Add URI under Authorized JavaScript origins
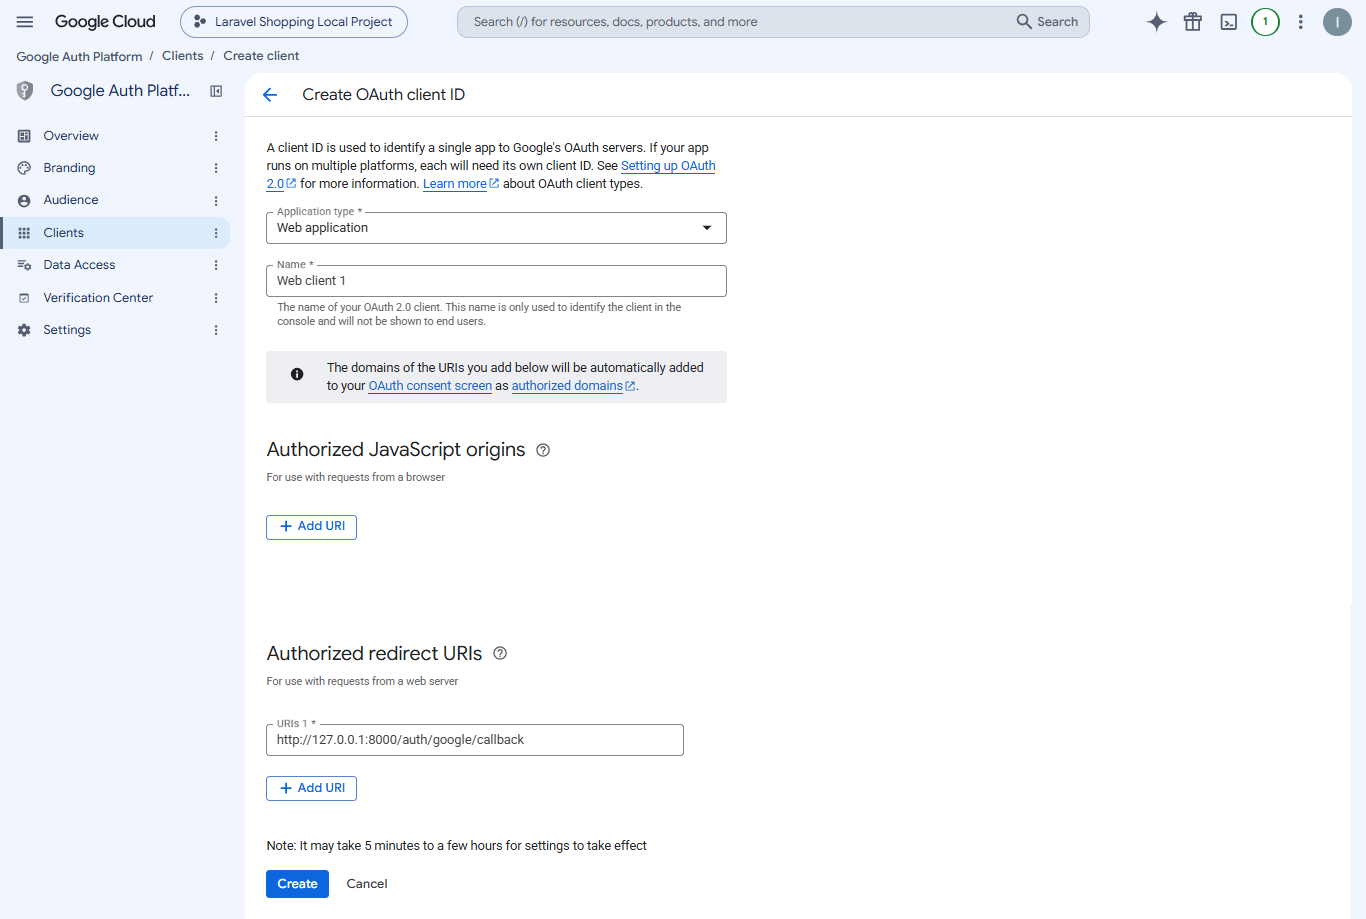Viewport: 1366px width, 919px height. [x=311, y=527]
